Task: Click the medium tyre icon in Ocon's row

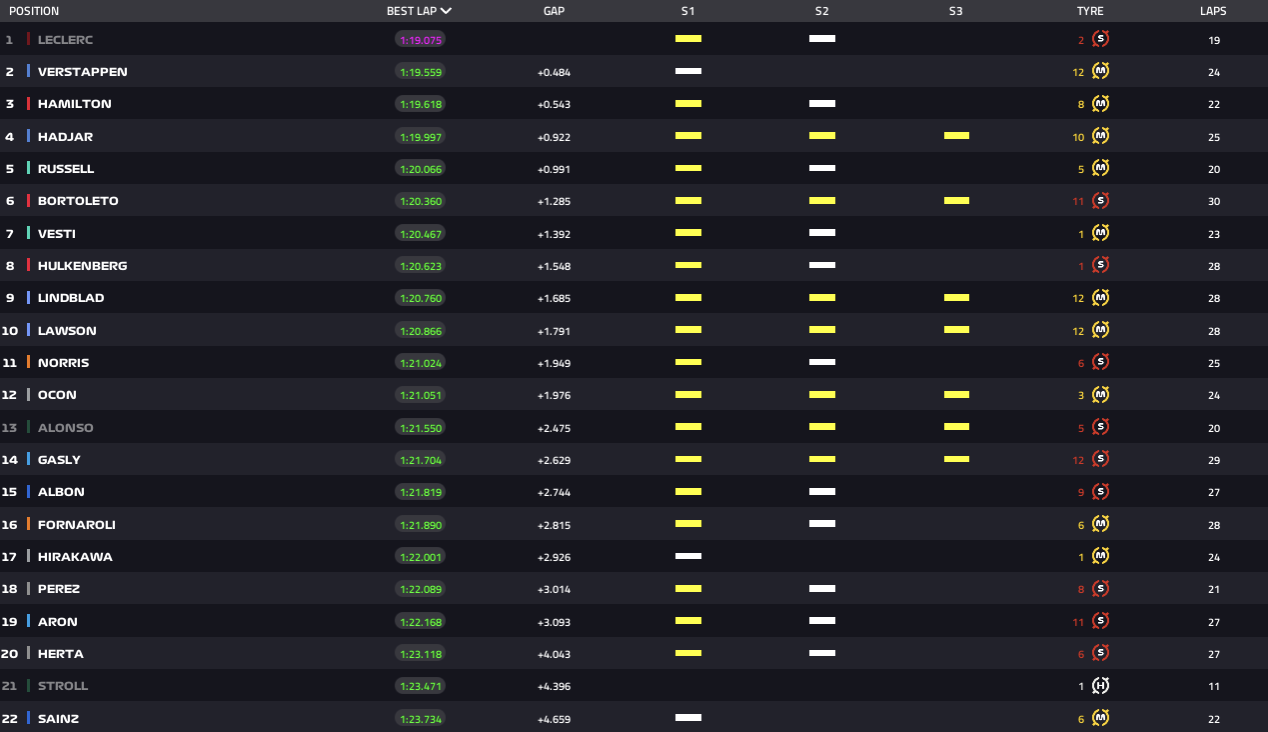Action: (1101, 394)
